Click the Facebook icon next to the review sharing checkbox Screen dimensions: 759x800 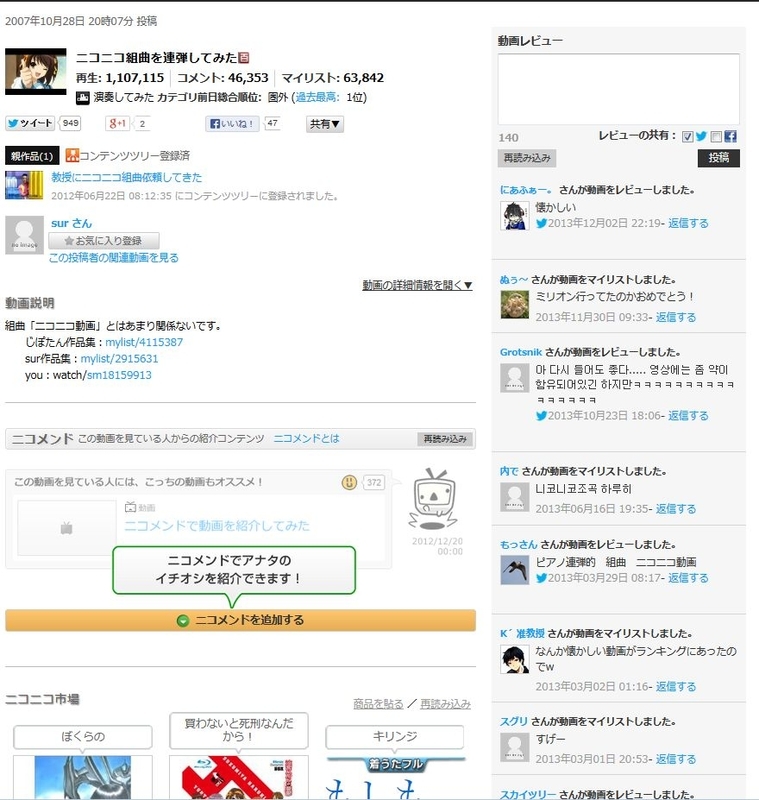pyautogui.click(x=730, y=136)
